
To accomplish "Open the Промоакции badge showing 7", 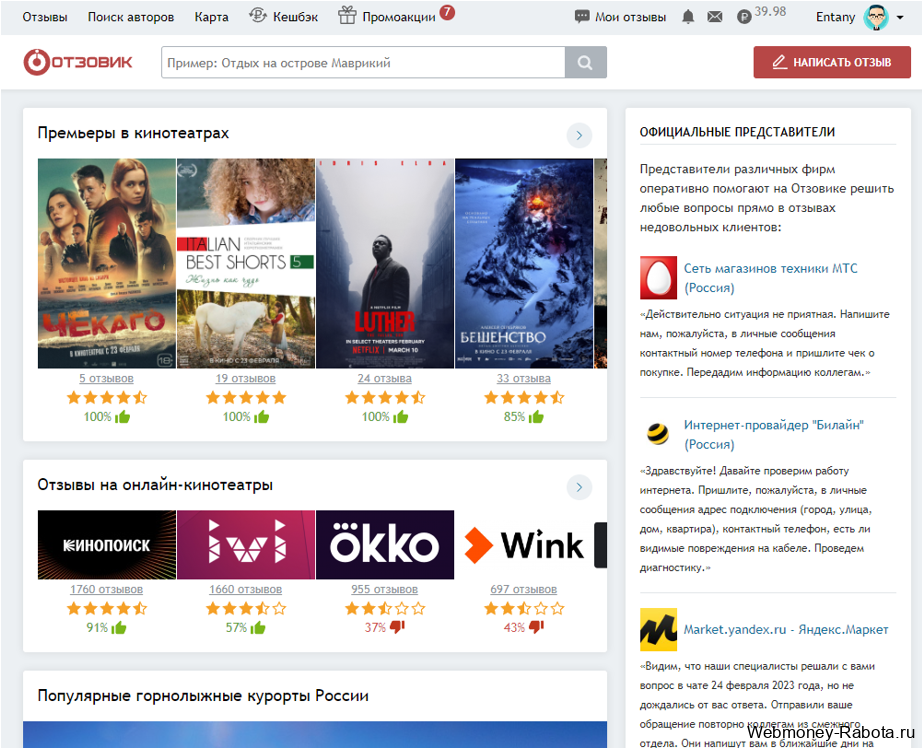I will [447, 12].
